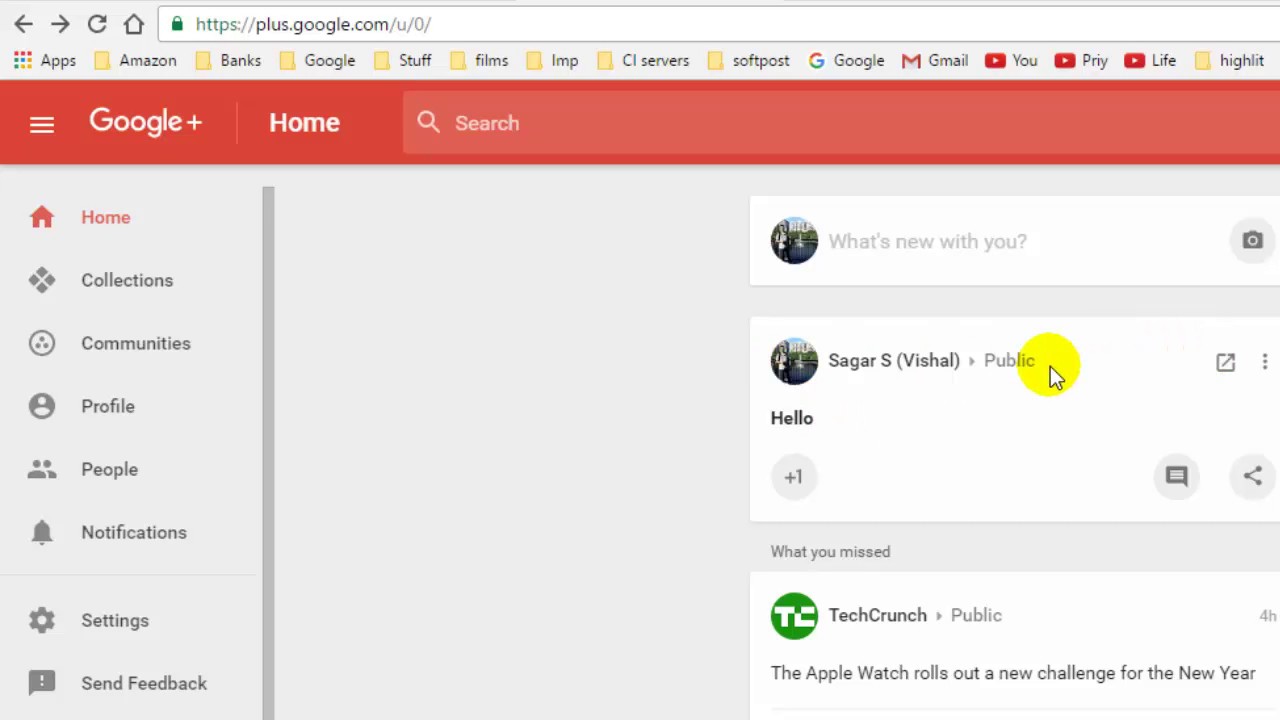The image size is (1280, 720).
Task: Select Home label in sidebar
Action: tap(106, 217)
